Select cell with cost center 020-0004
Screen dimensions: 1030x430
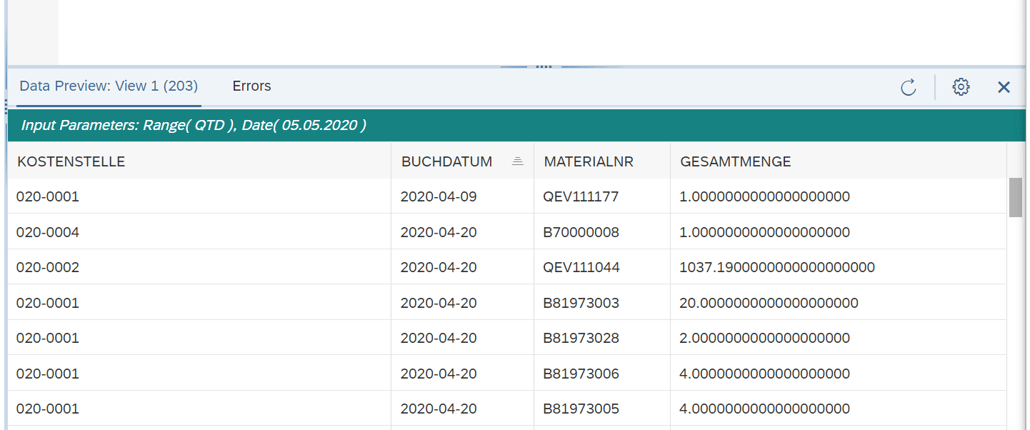click(48, 232)
